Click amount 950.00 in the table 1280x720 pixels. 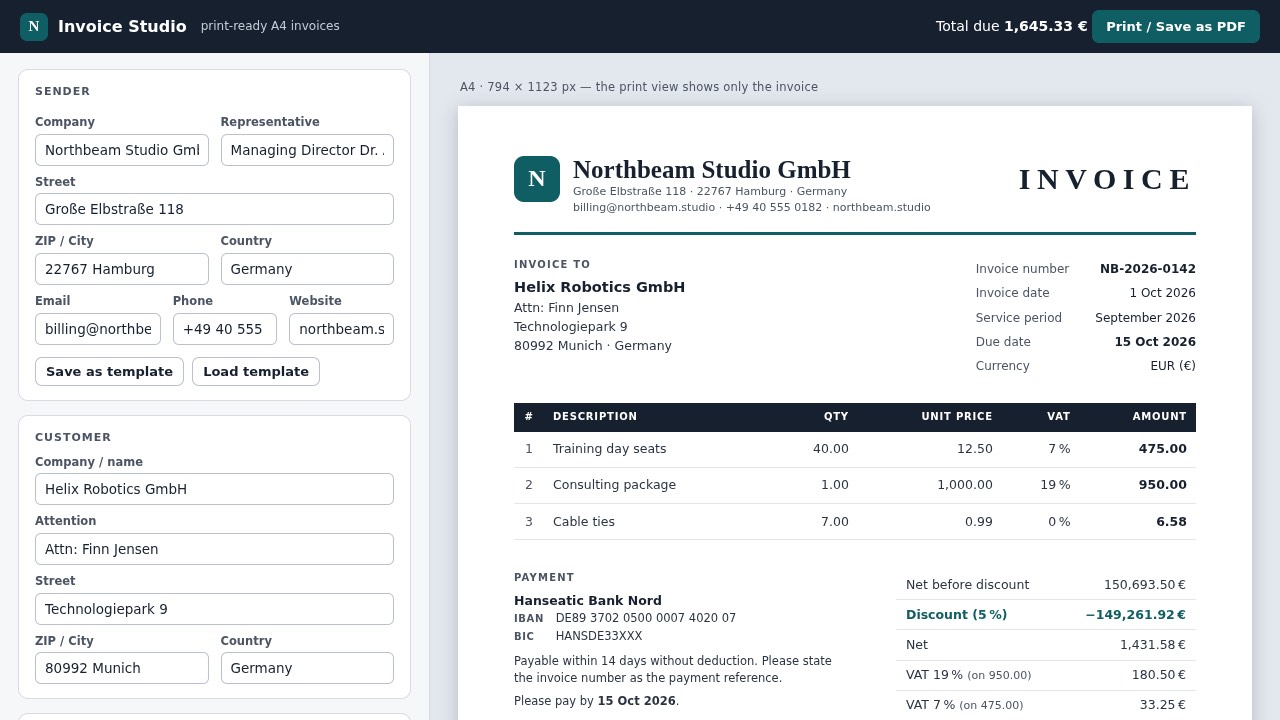click(x=1162, y=485)
